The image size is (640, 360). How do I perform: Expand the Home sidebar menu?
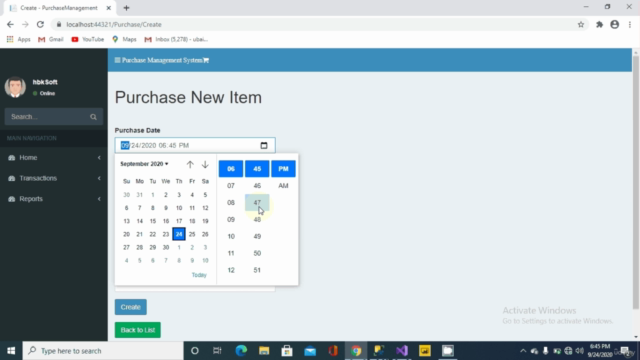click(54, 158)
